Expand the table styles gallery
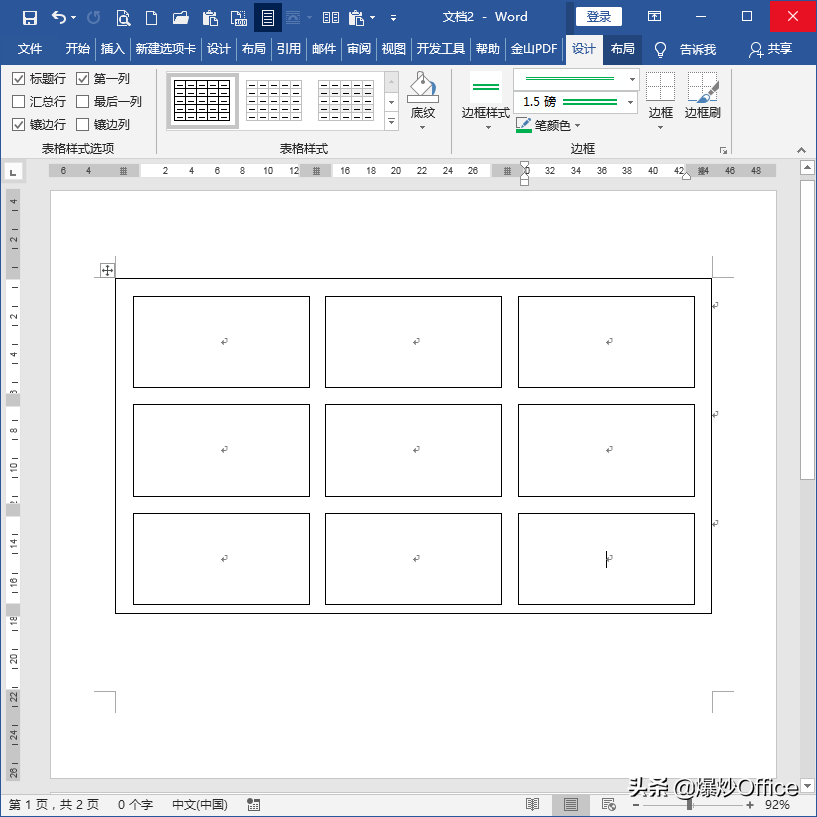 [390, 120]
